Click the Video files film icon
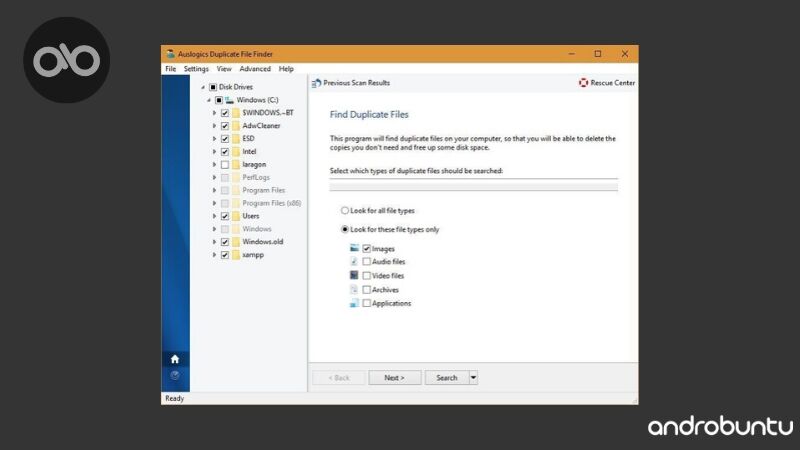The height and width of the screenshot is (450, 800). pyautogui.click(x=354, y=275)
